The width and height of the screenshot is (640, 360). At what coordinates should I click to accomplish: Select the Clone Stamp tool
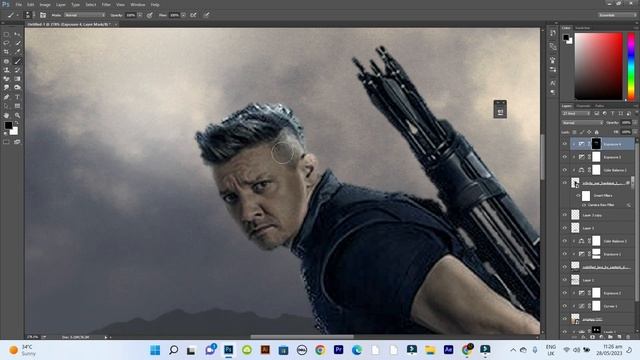tap(7, 70)
